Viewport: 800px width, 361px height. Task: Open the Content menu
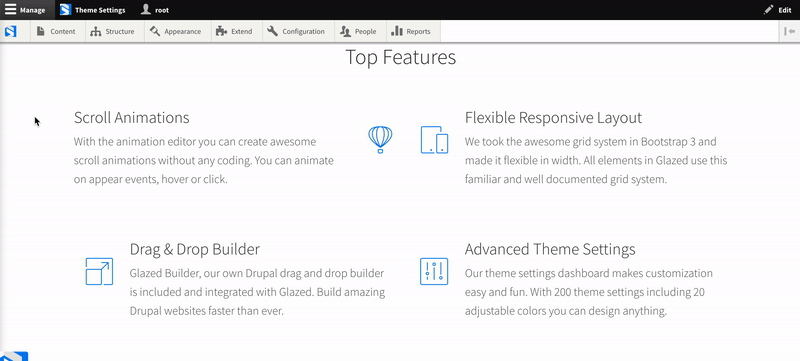[56, 31]
